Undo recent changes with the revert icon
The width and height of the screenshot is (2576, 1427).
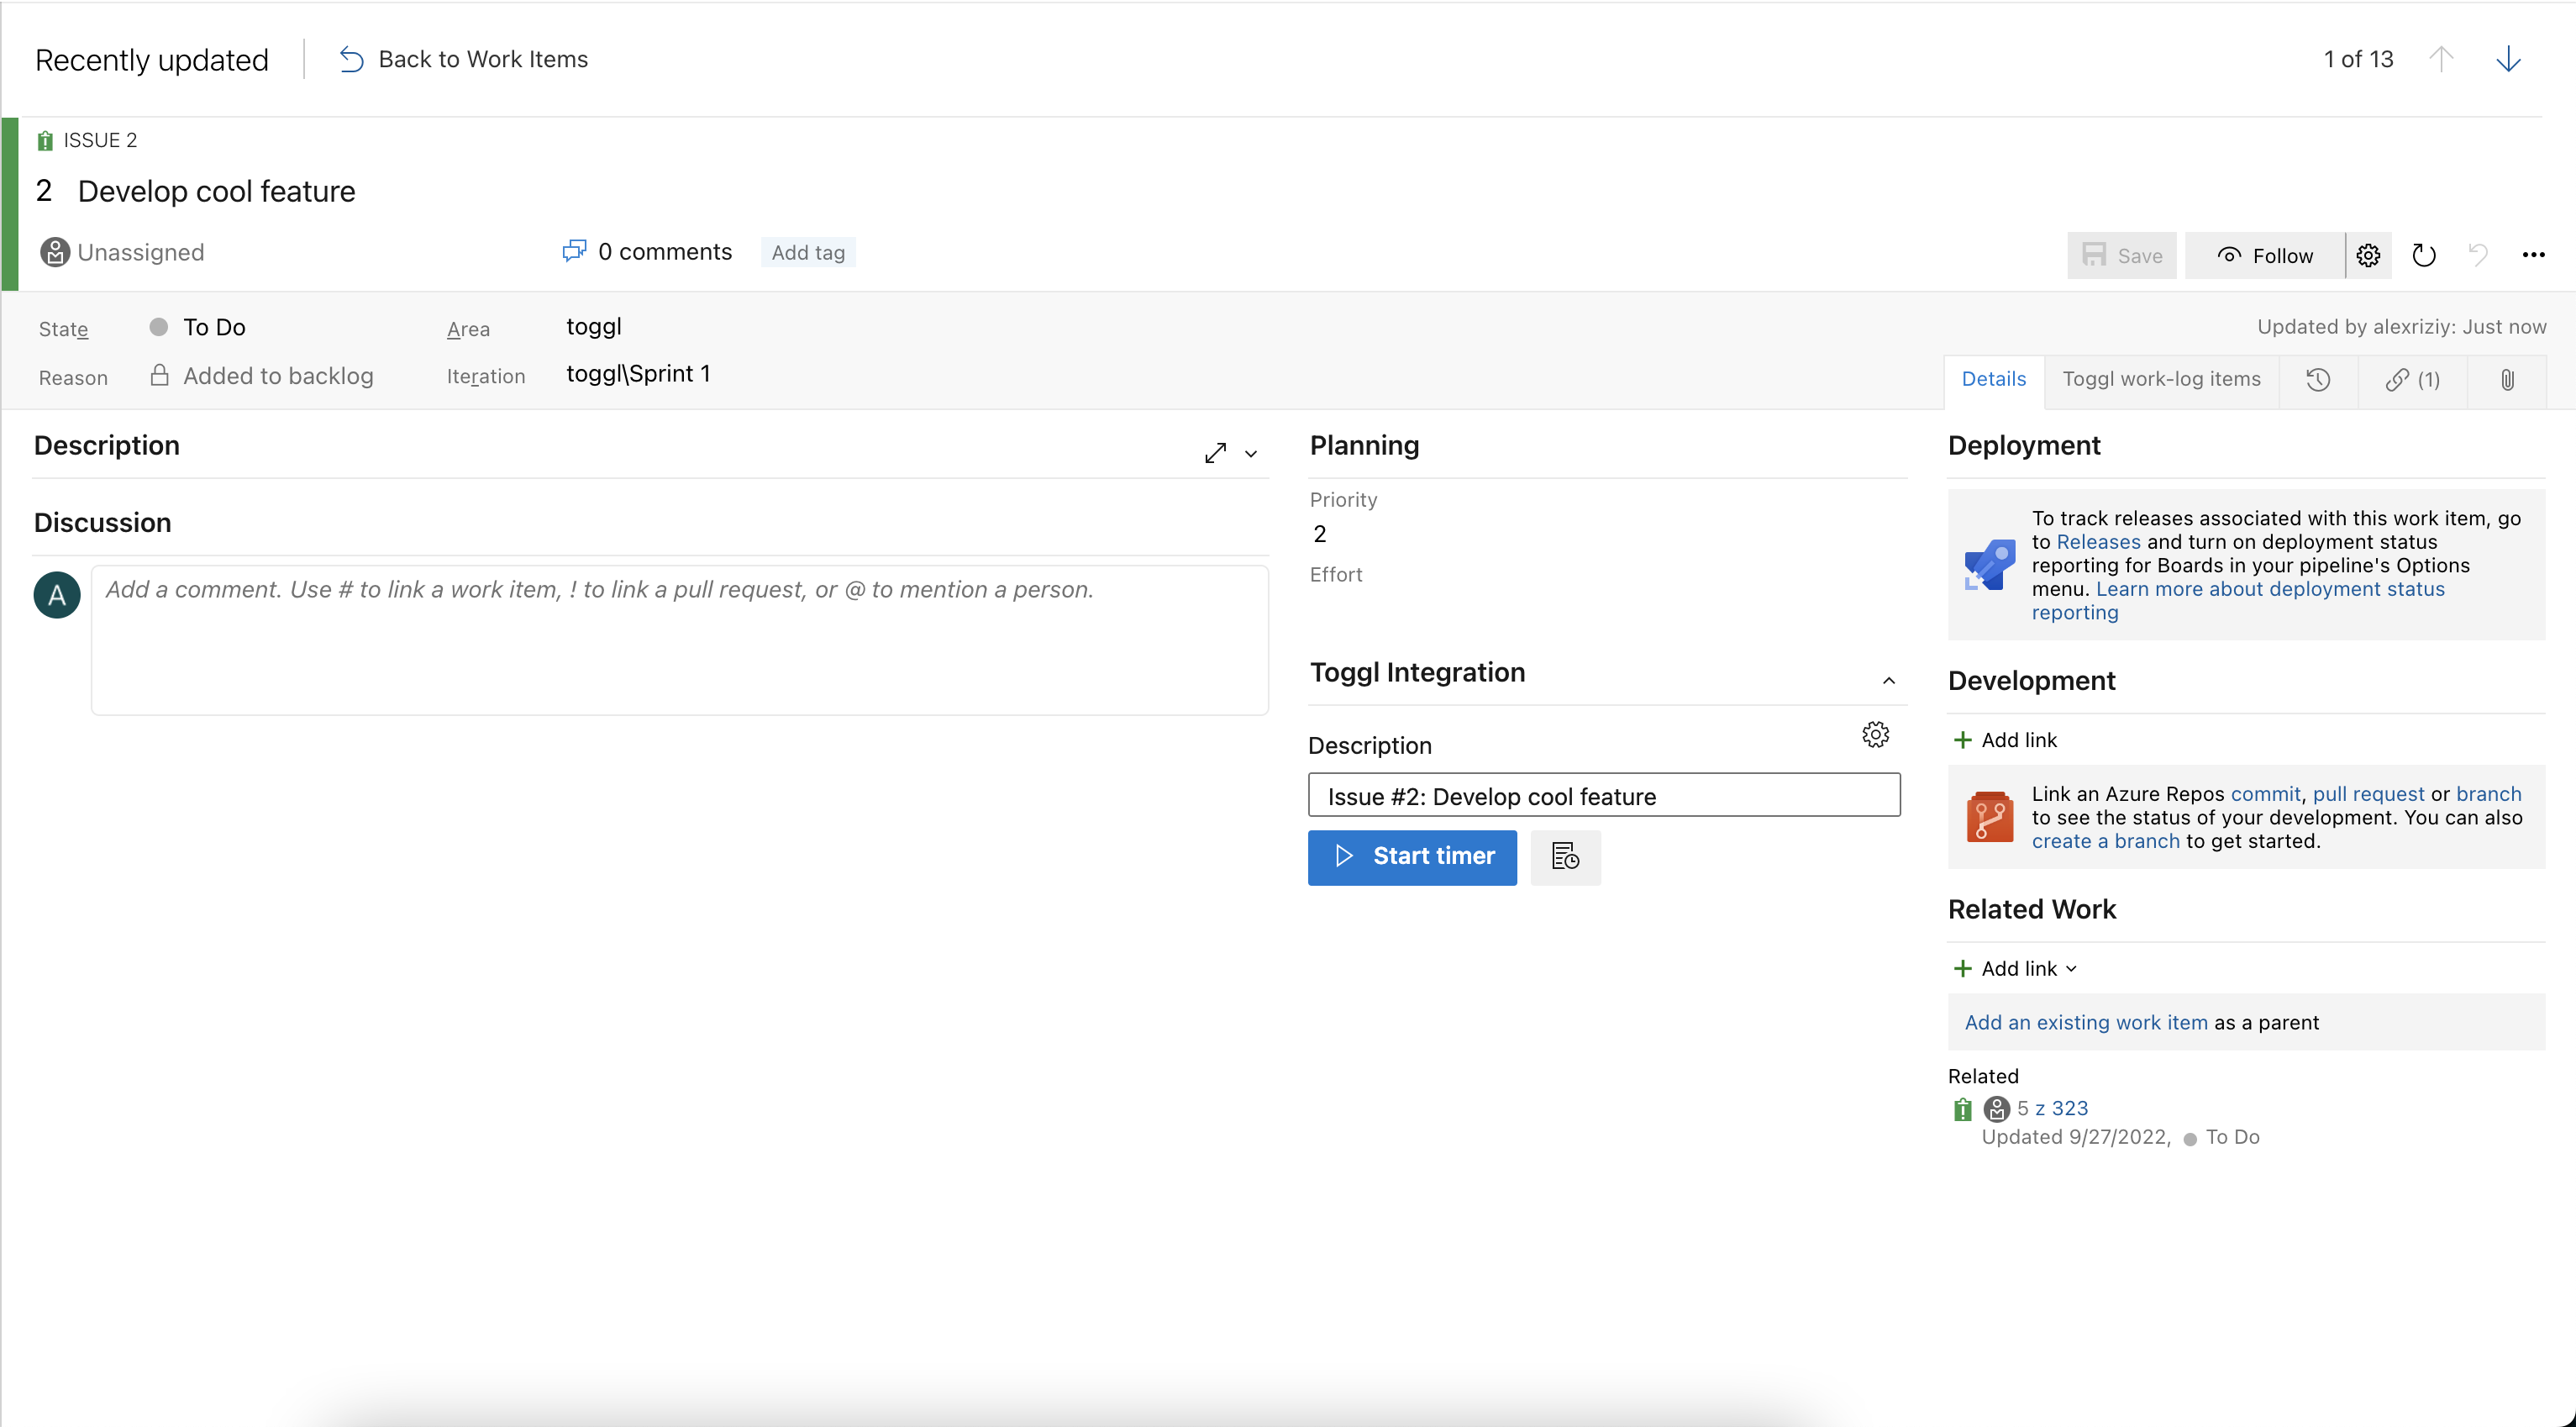tap(2478, 255)
